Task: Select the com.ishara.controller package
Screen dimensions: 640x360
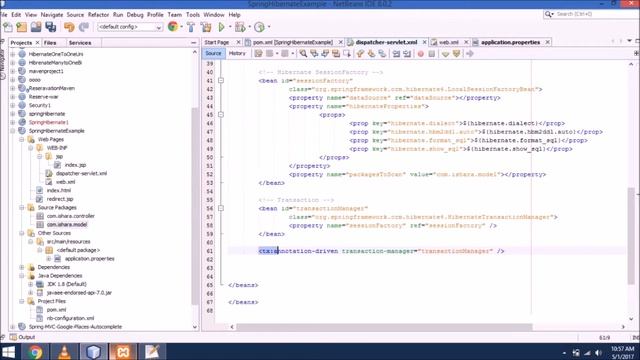Action: 71,216
